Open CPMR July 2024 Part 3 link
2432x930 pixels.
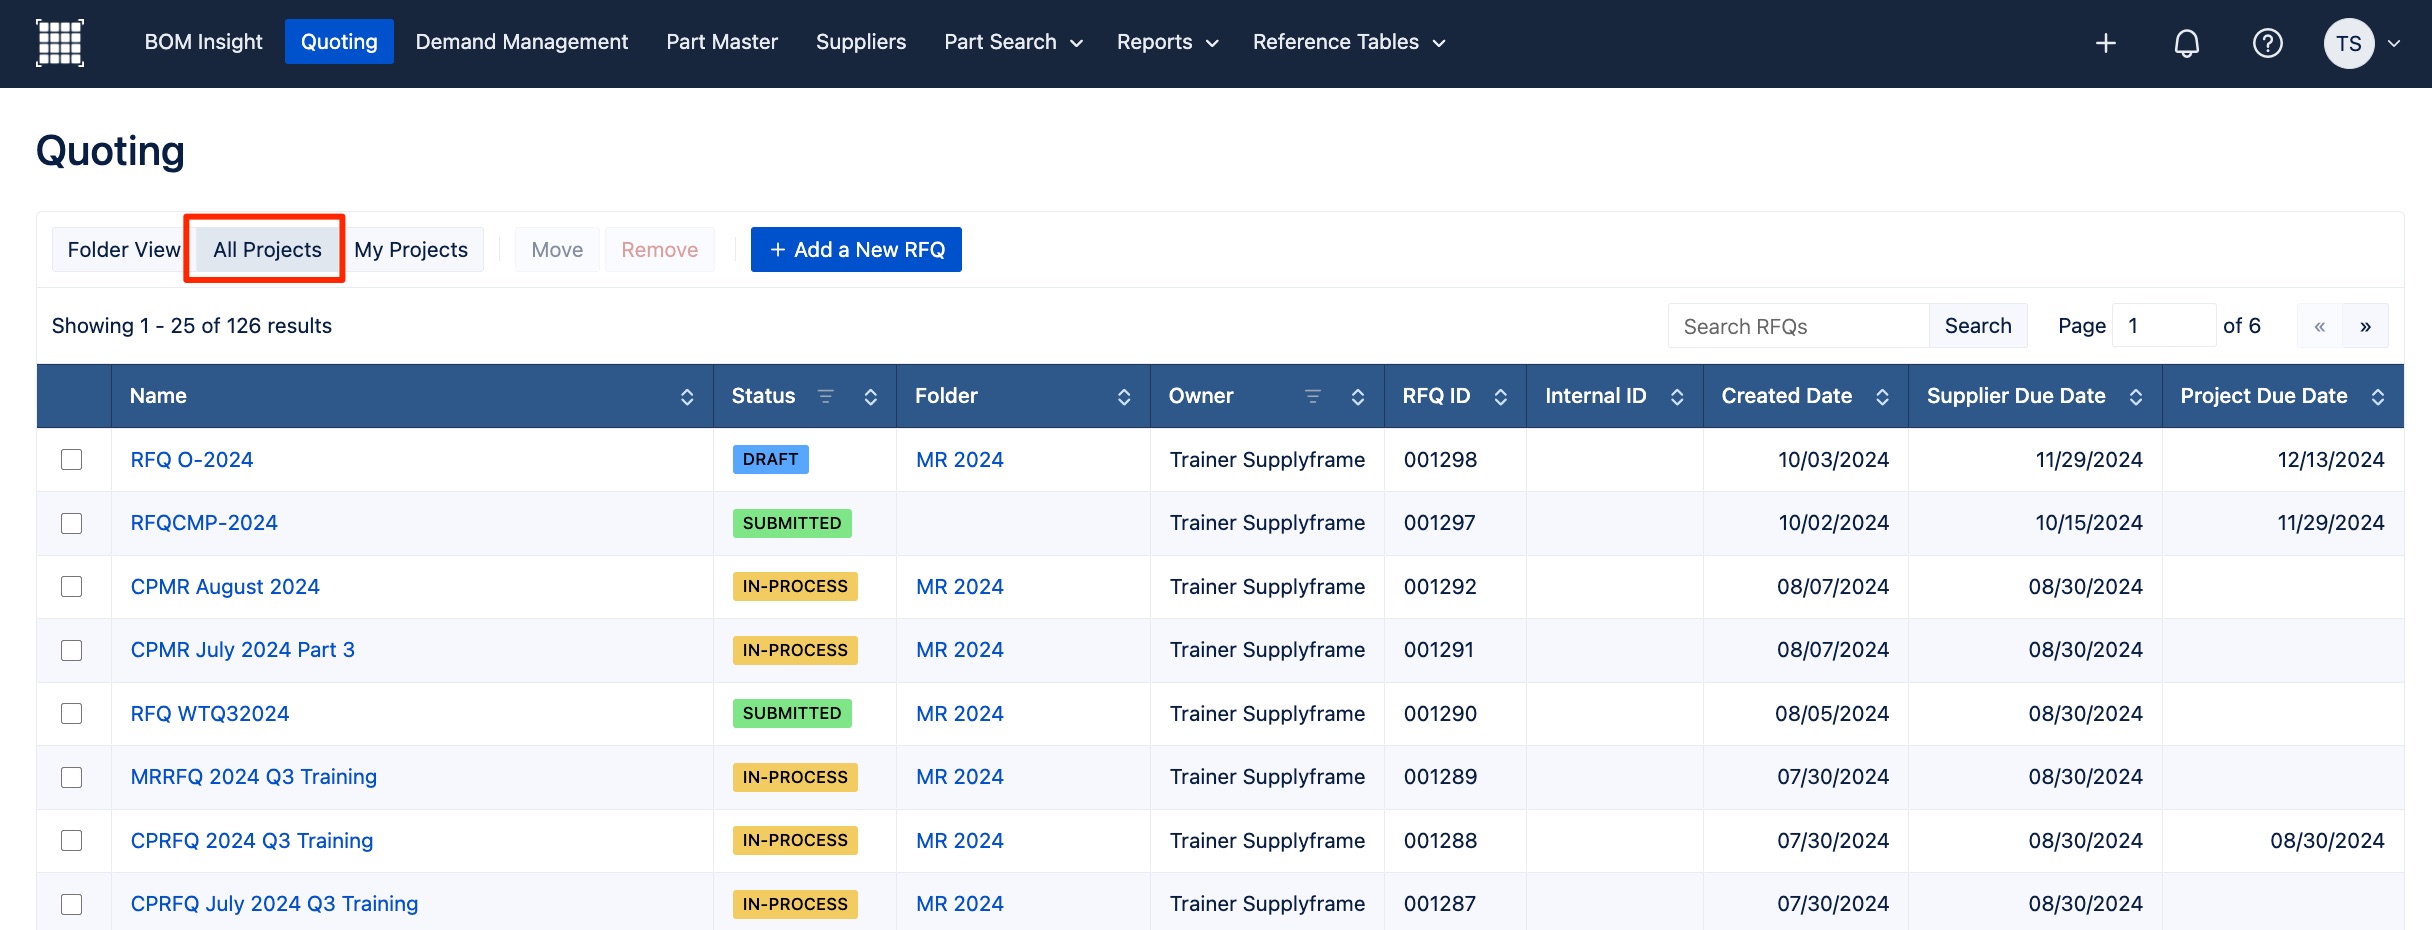coord(243,650)
